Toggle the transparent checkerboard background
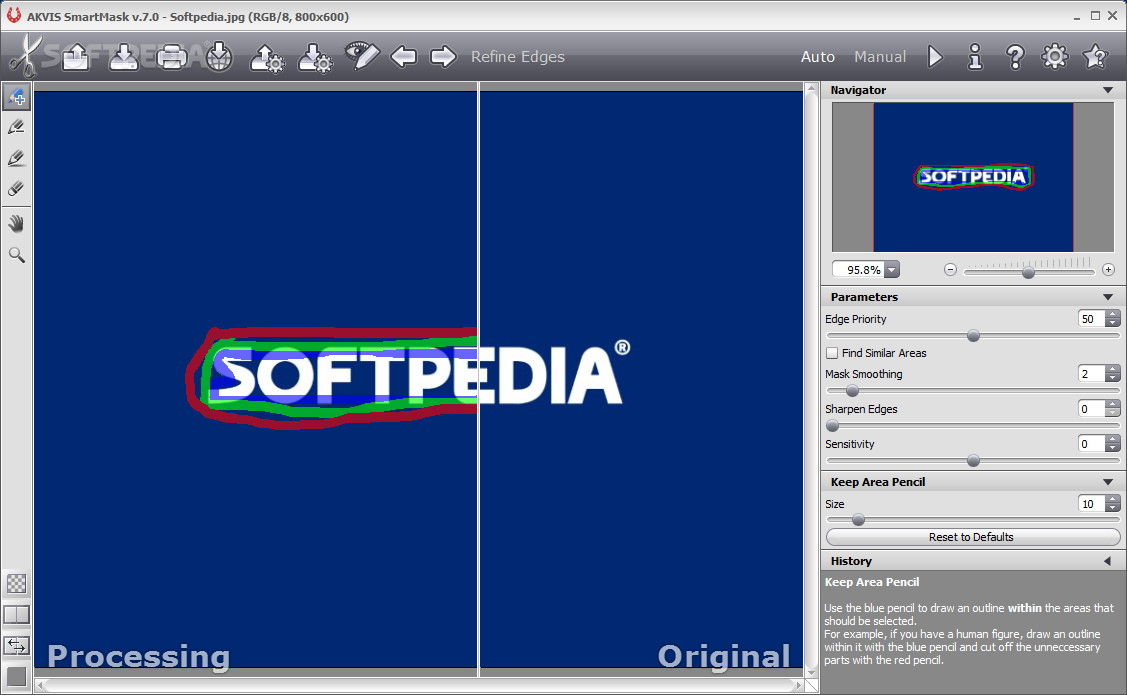Viewport: 1127px width, 695px height. click(x=17, y=584)
